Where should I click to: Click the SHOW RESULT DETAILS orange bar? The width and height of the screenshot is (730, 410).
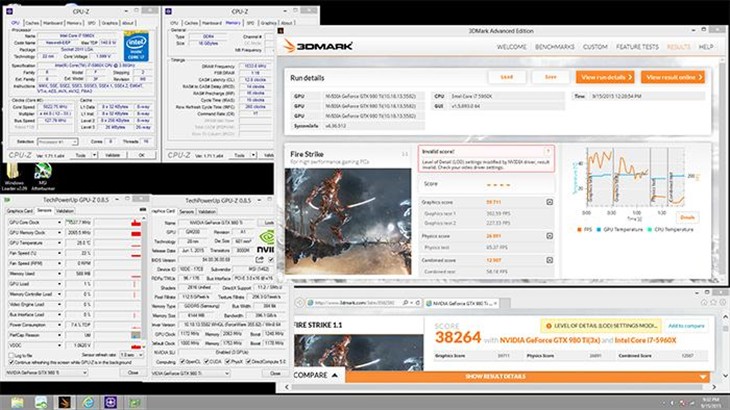[527, 376]
